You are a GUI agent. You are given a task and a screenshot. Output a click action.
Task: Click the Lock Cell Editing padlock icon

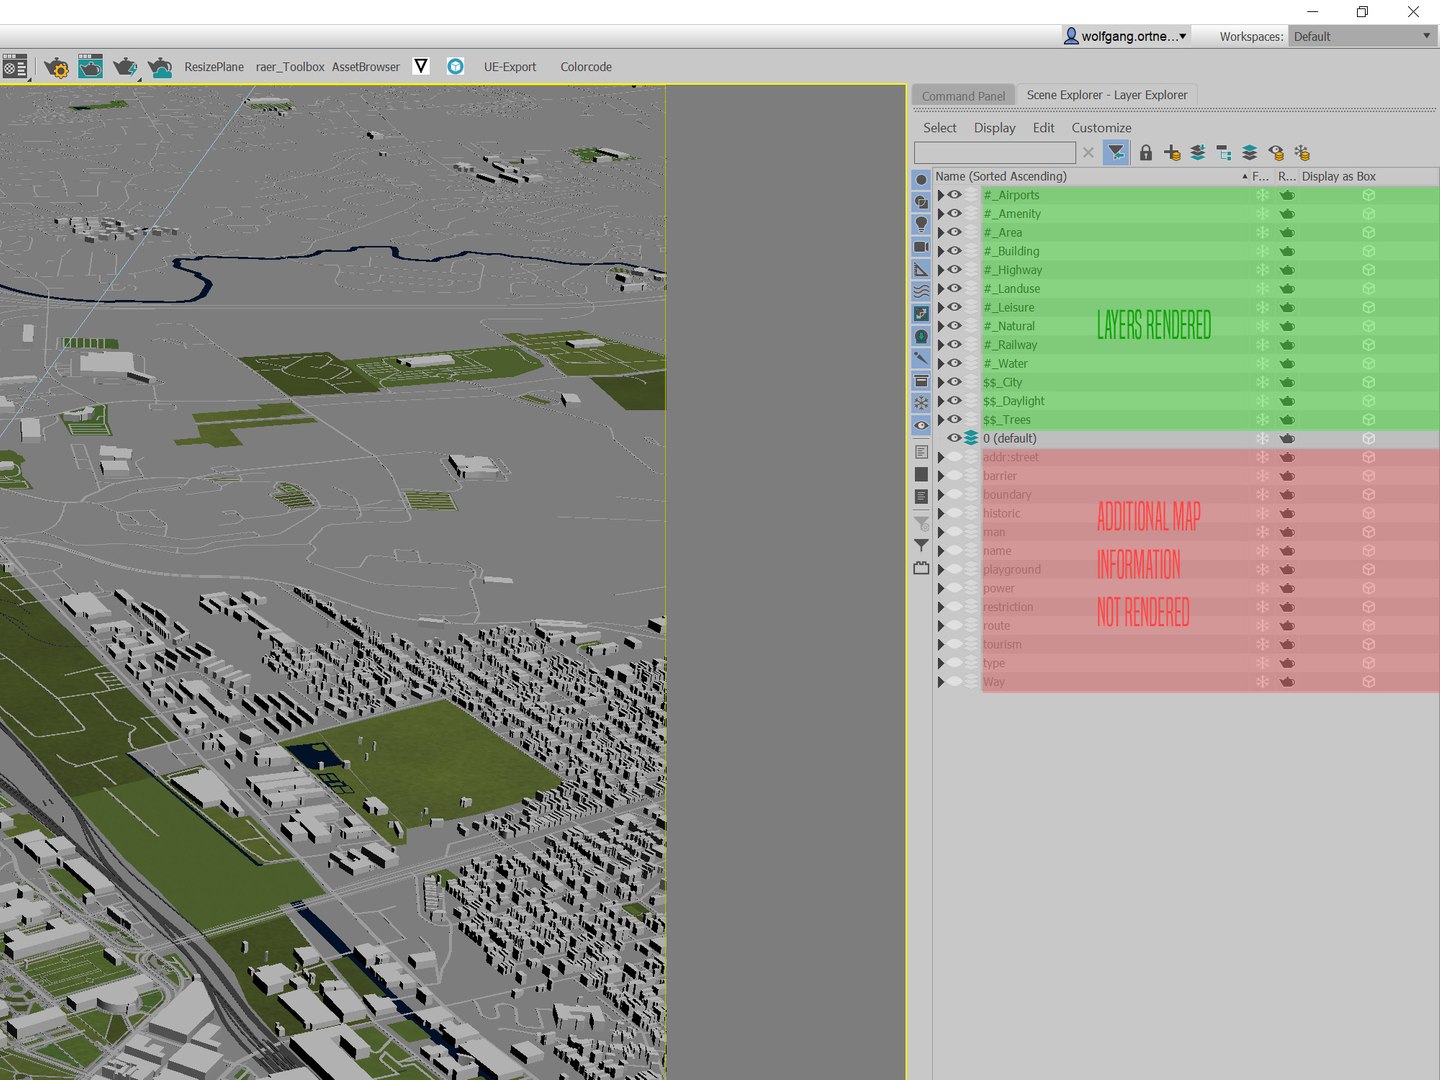(x=1146, y=153)
